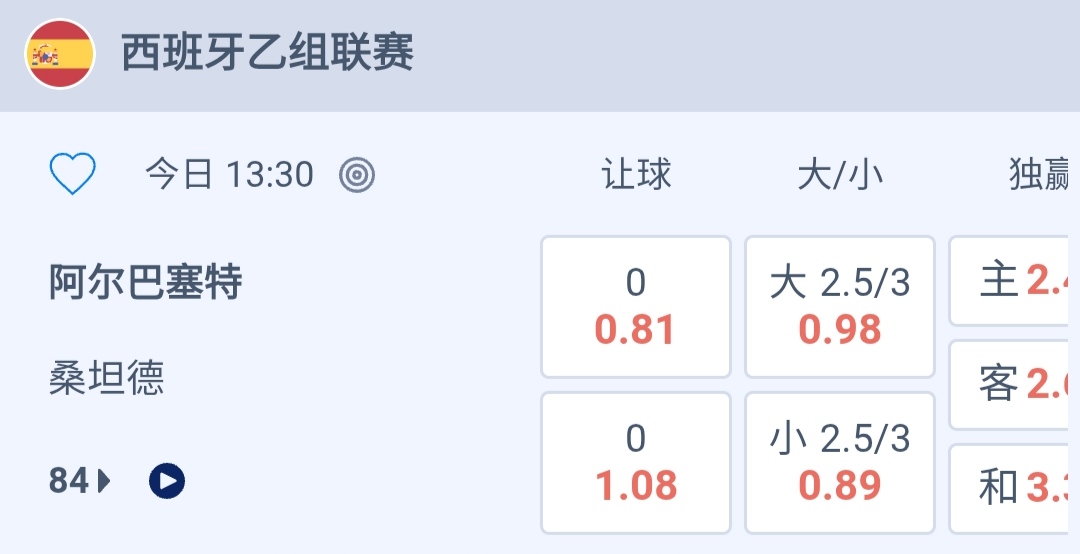Click the 84 markets count number
The width and height of the screenshot is (1080, 554).
[69, 481]
